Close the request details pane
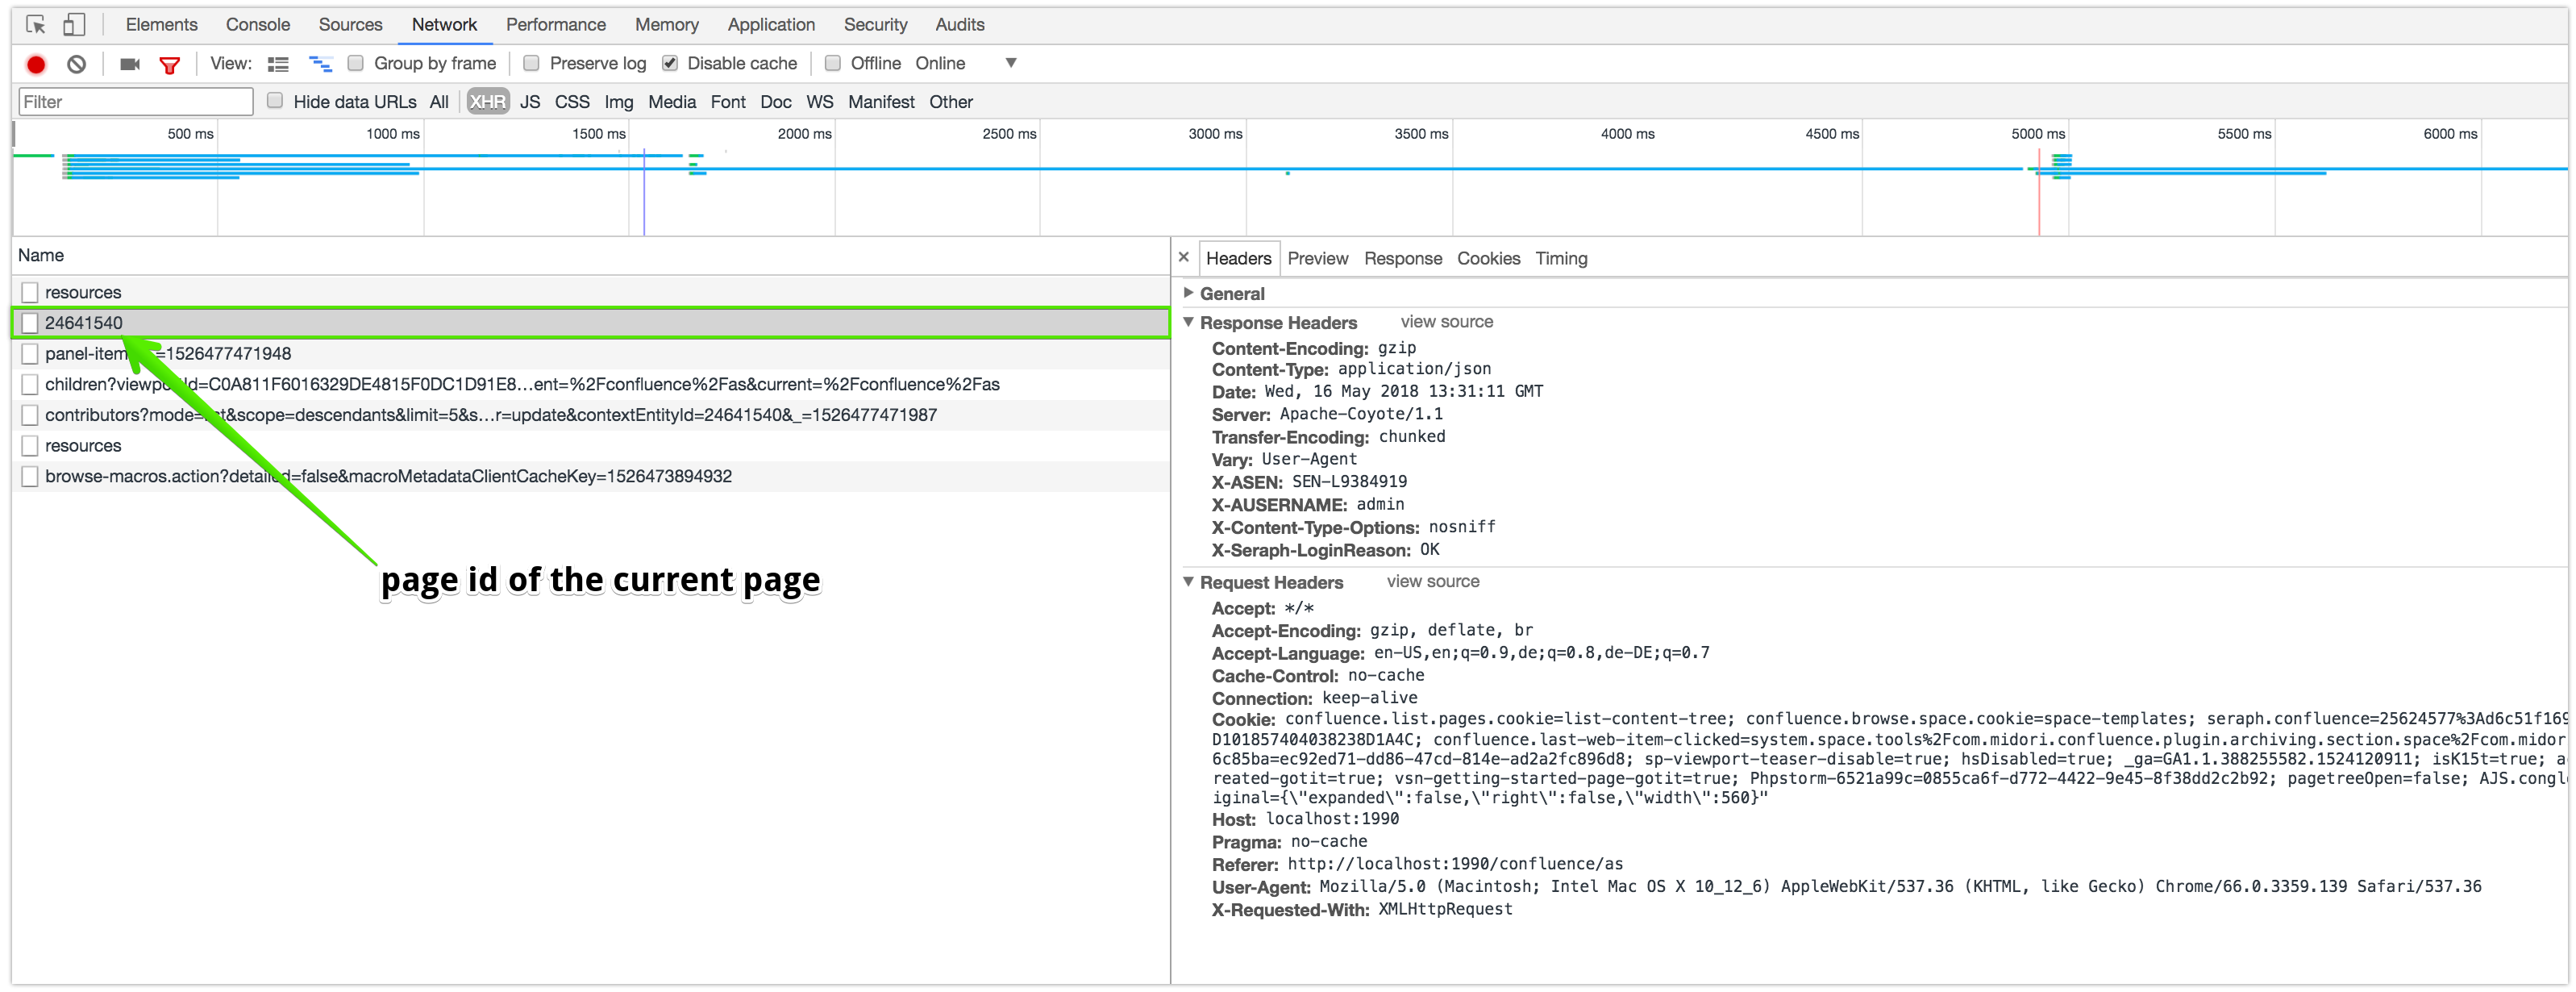The image size is (2576, 992). pyautogui.click(x=1184, y=258)
